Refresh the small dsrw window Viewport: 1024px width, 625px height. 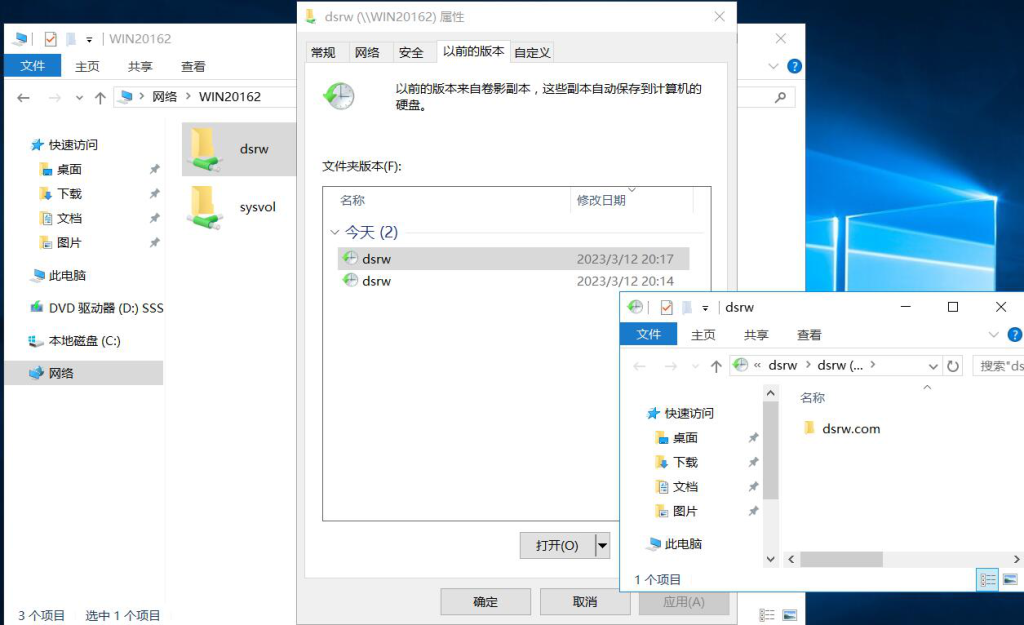(x=953, y=366)
